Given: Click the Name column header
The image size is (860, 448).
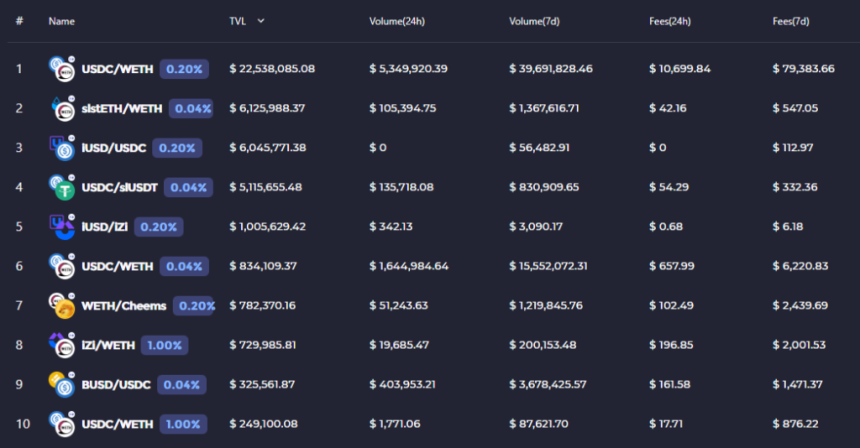Looking at the screenshot, I should (x=61, y=21).
